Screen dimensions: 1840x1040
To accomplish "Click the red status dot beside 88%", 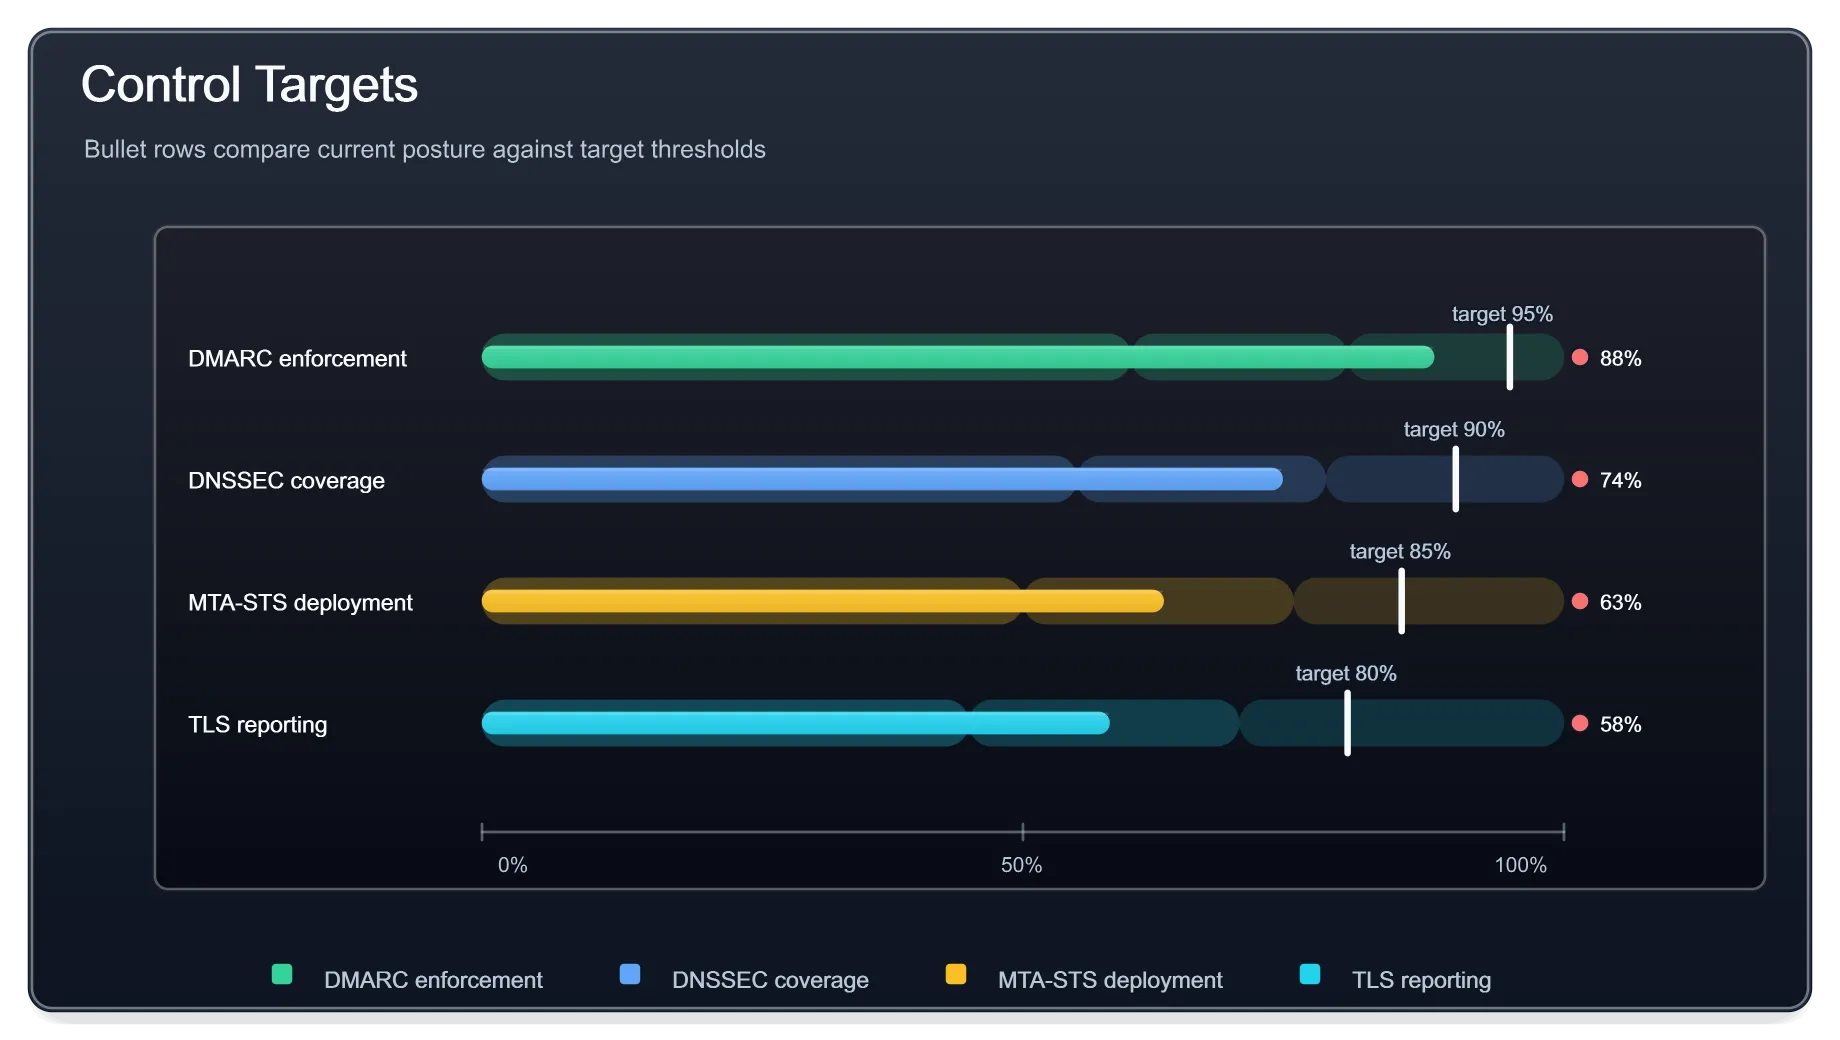I will (x=1580, y=357).
